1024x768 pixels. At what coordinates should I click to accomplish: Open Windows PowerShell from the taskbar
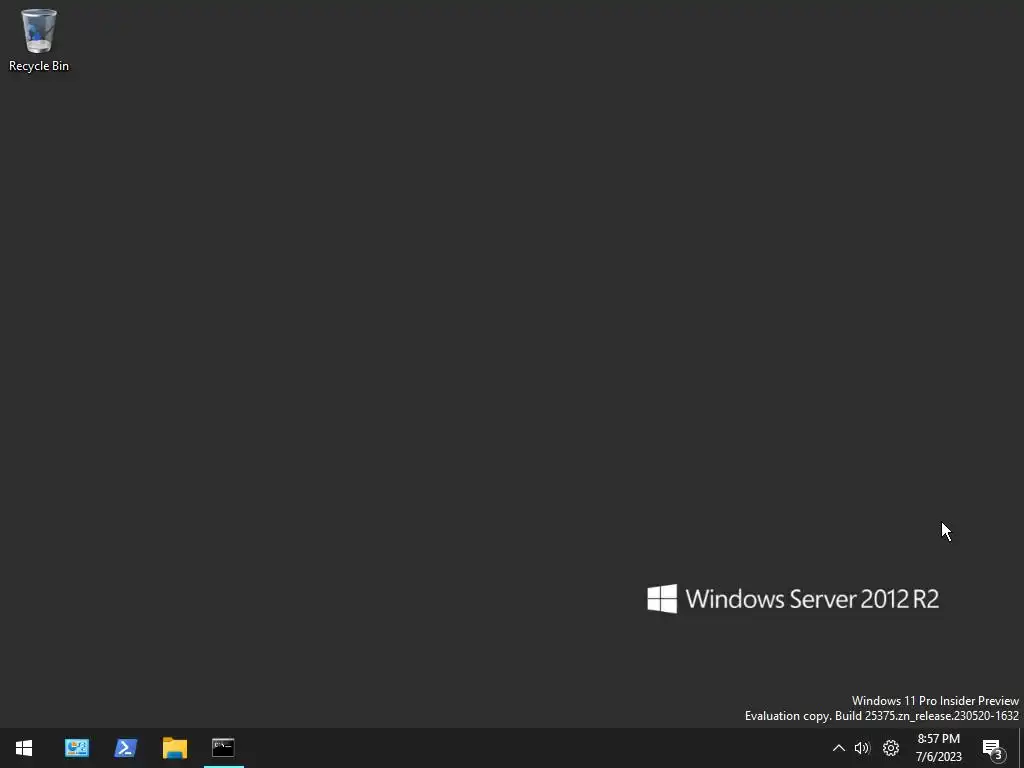[125, 748]
